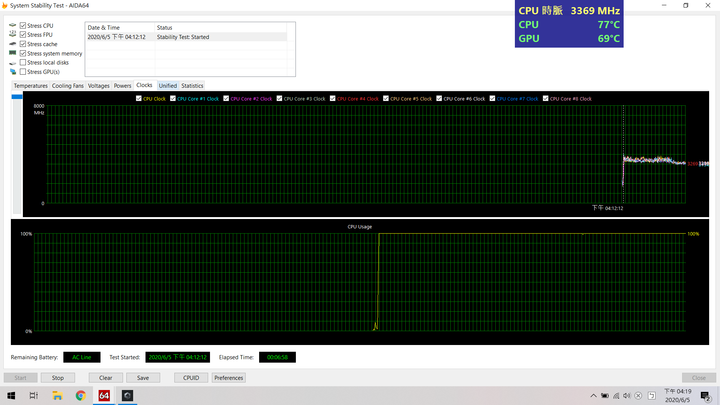Click the Elapsed Time value field
The width and height of the screenshot is (720, 405).
tap(277, 357)
